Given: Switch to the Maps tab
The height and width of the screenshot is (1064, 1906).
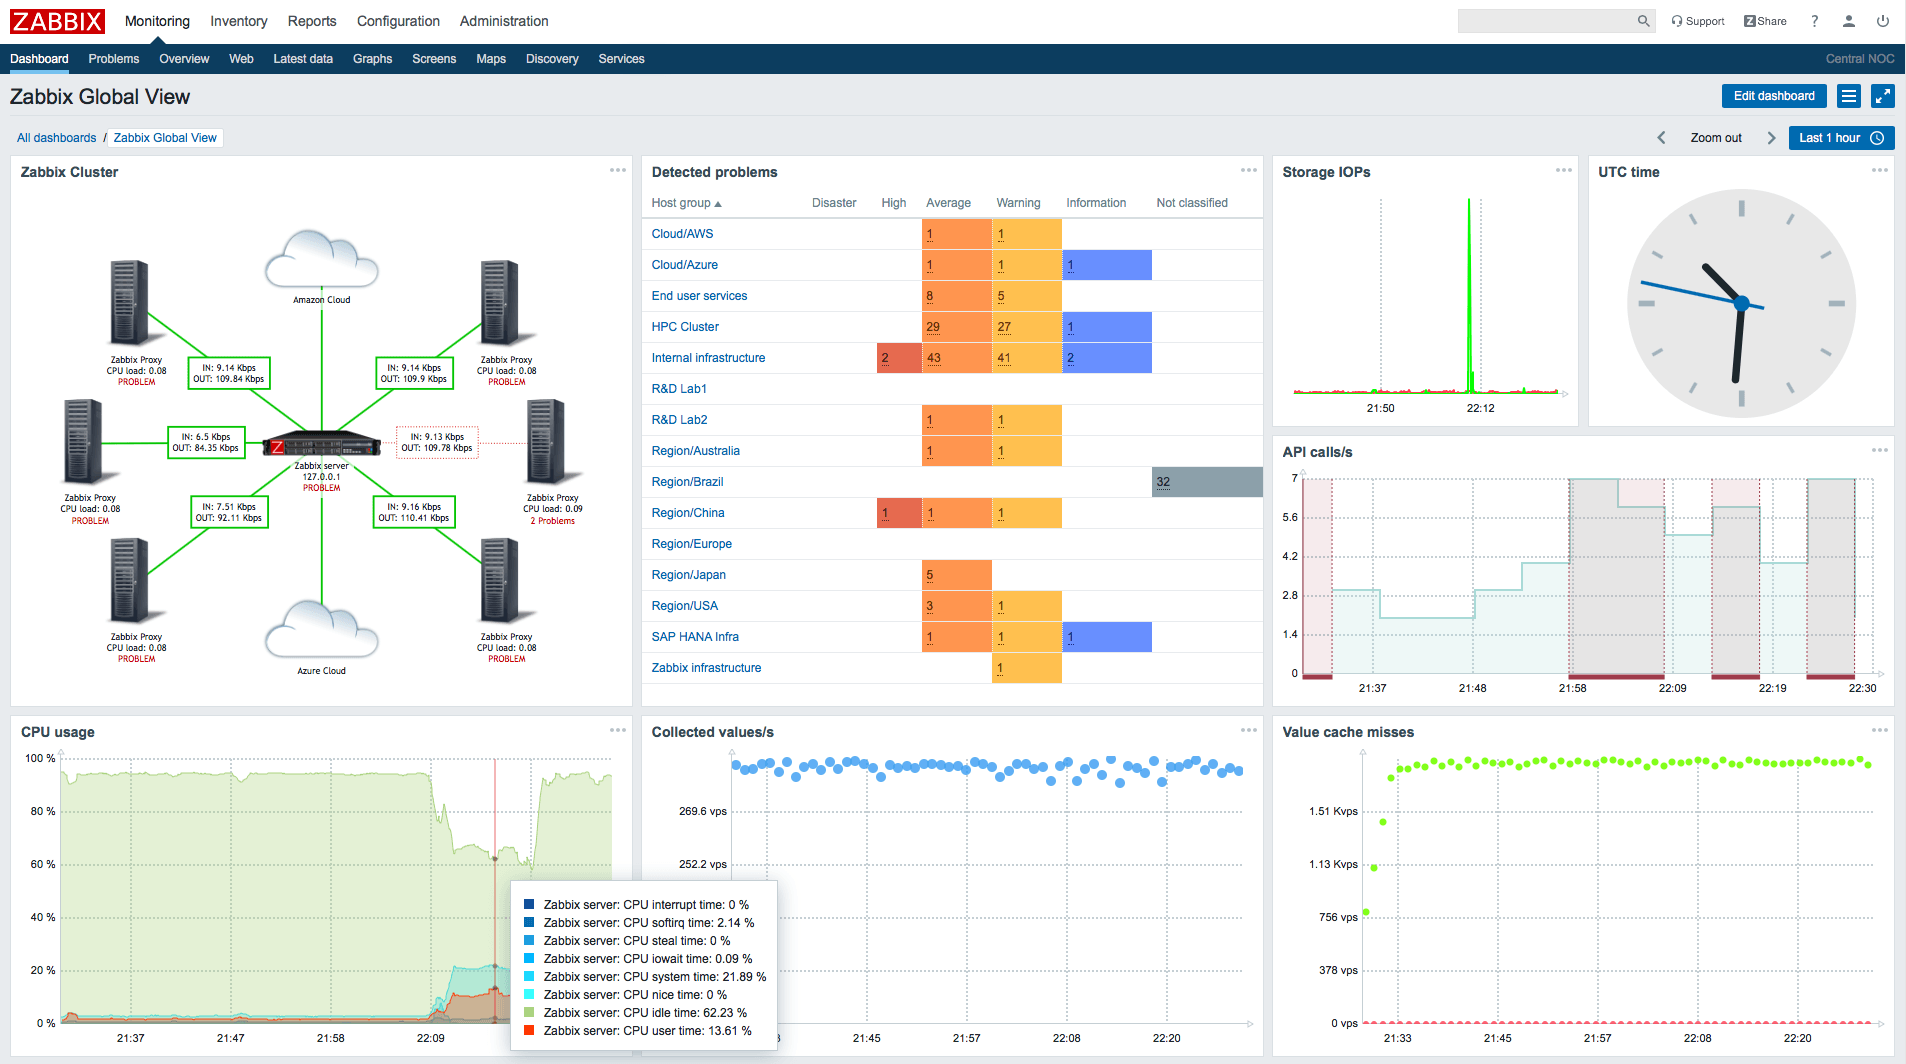Looking at the screenshot, I should [491, 59].
